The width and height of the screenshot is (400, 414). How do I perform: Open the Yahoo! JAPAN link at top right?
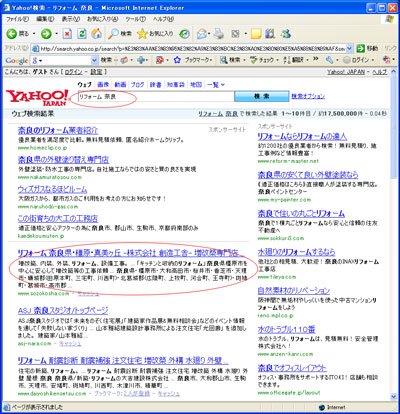(346, 72)
